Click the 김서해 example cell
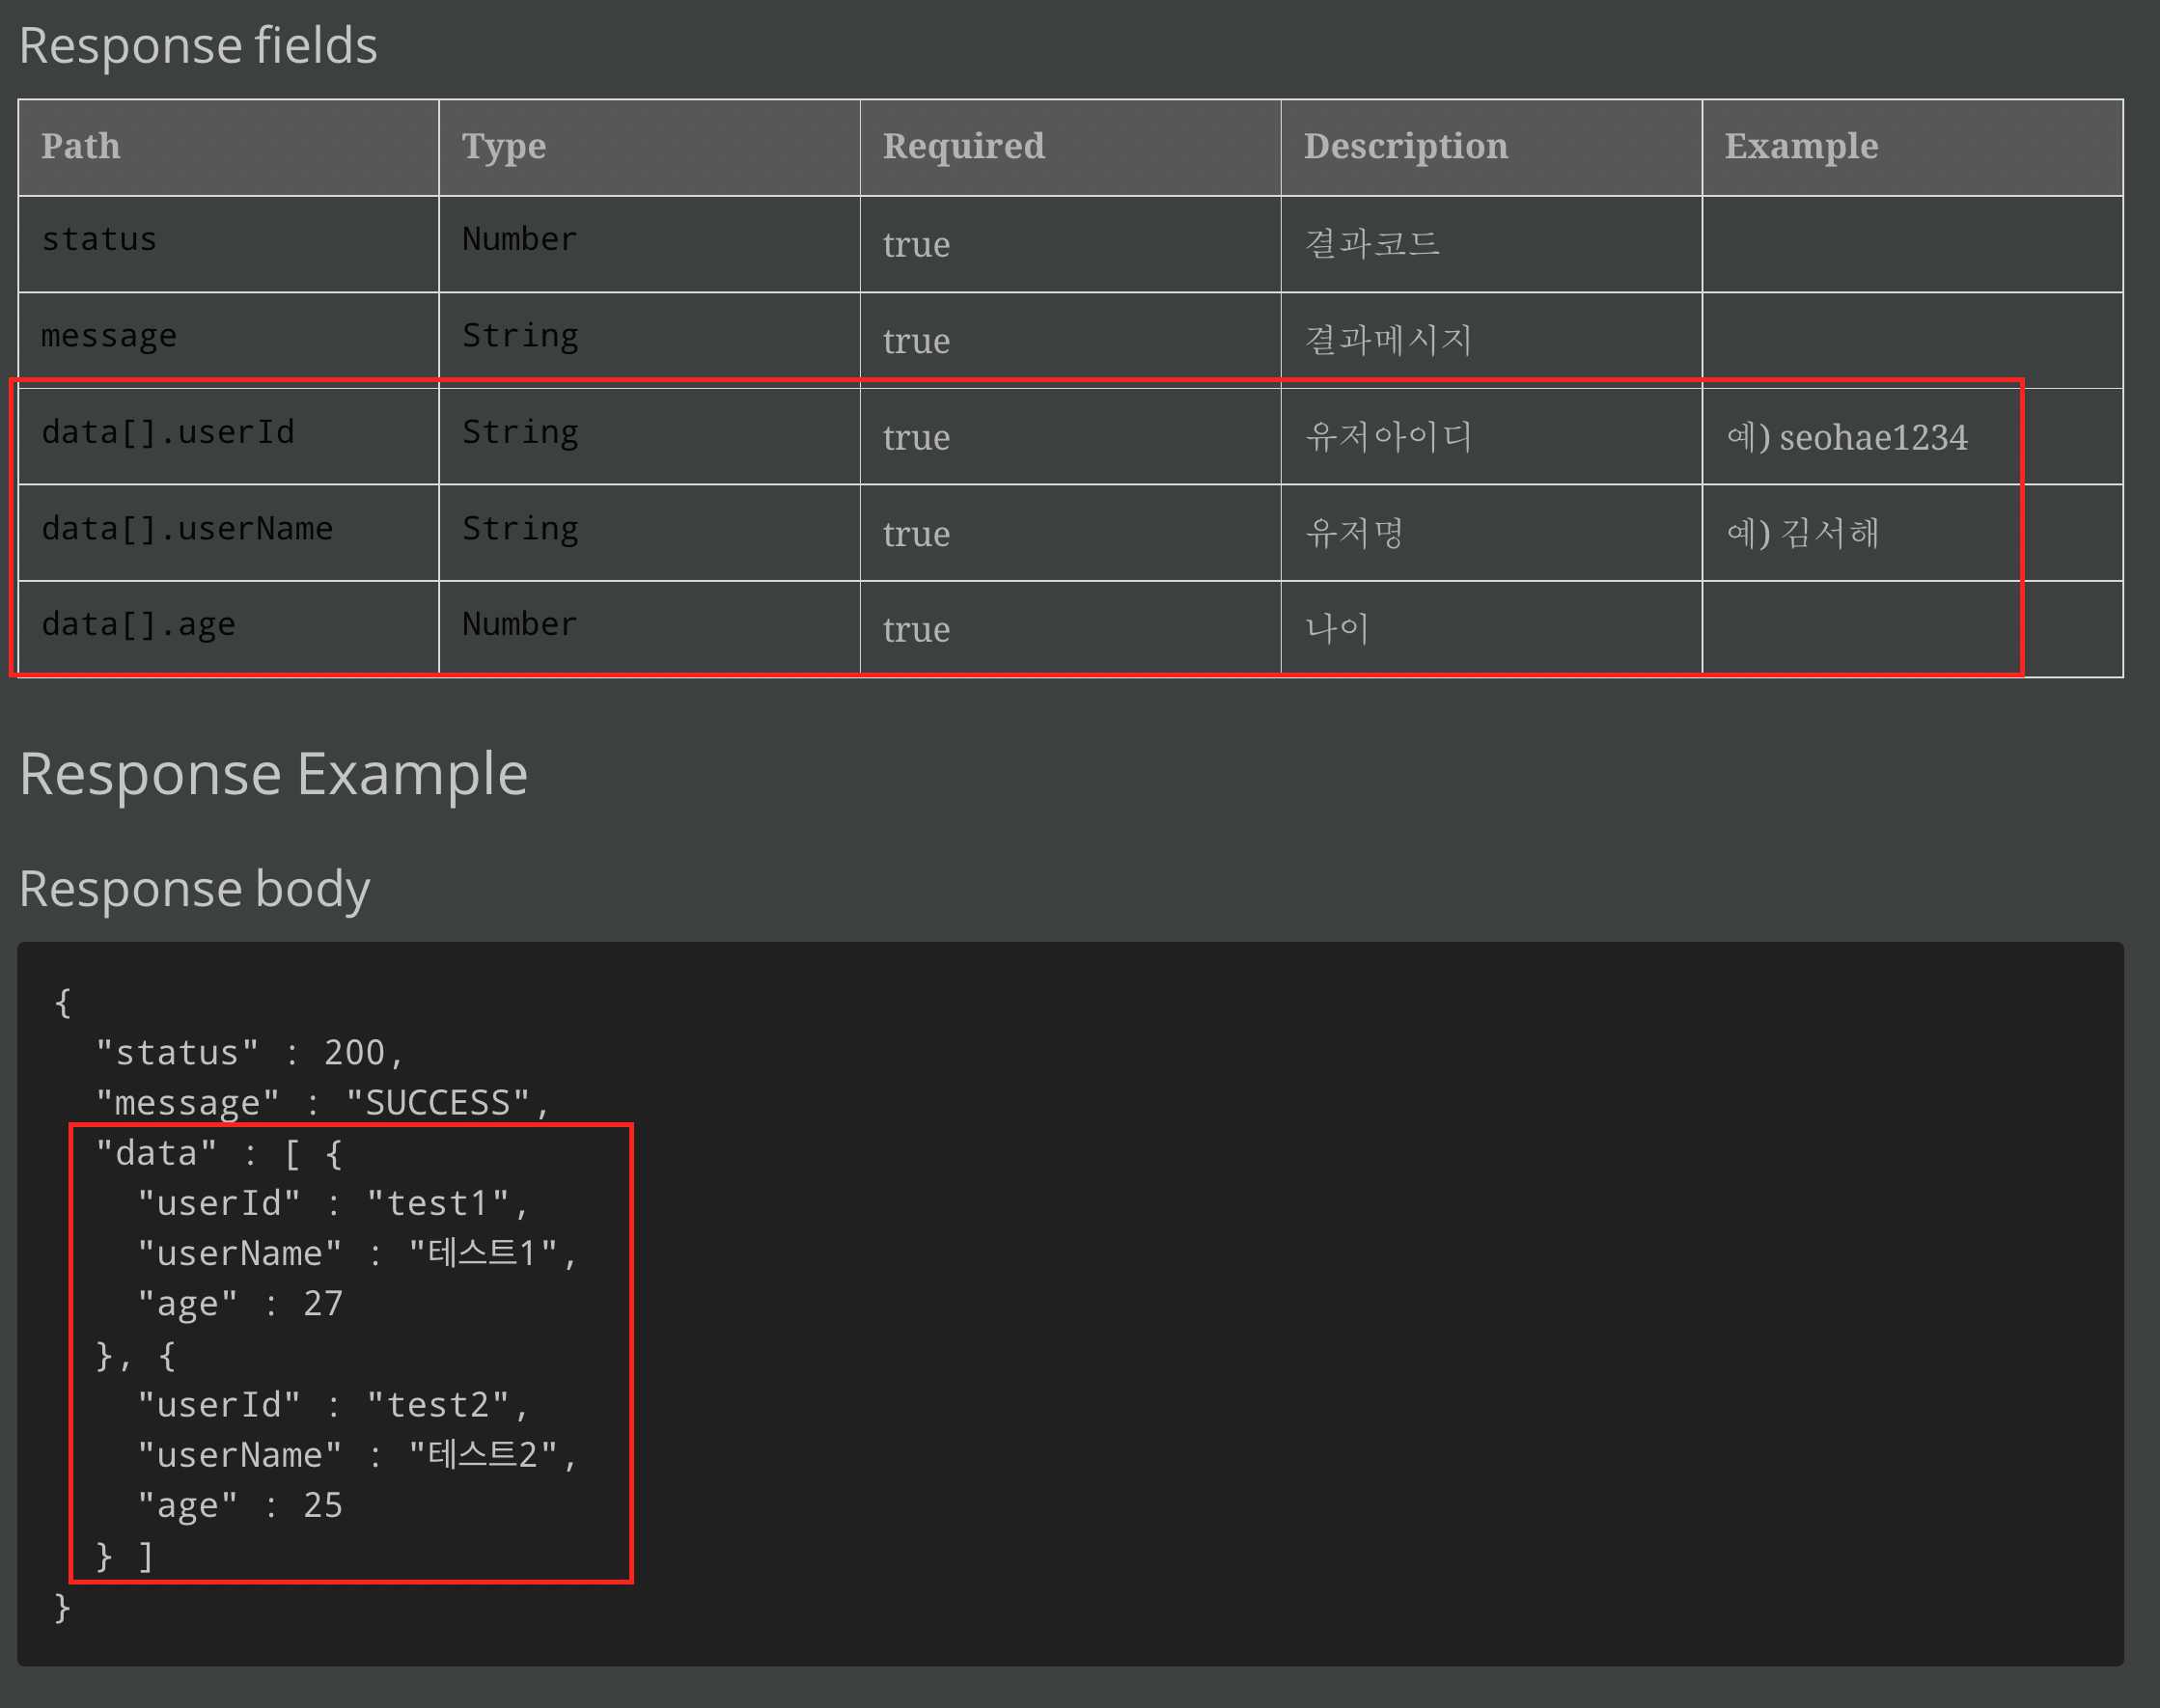2160x1708 pixels. pyautogui.click(x=1802, y=533)
